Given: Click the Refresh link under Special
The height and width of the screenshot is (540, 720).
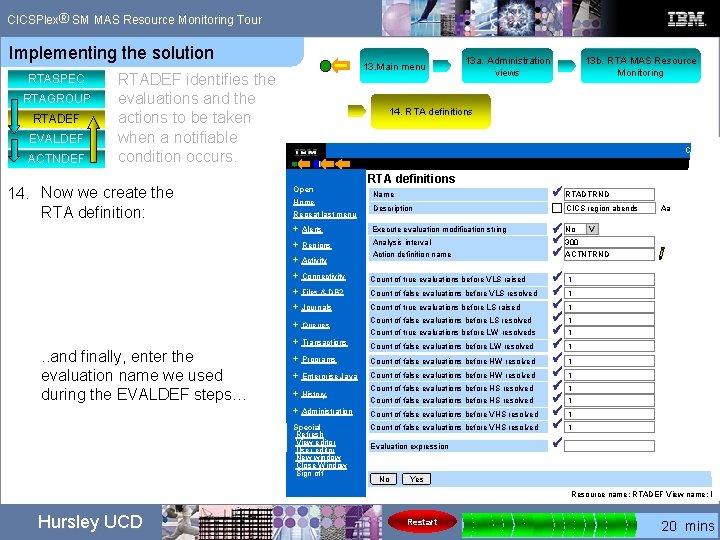Looking at the screenshot, I should [309, 434].
